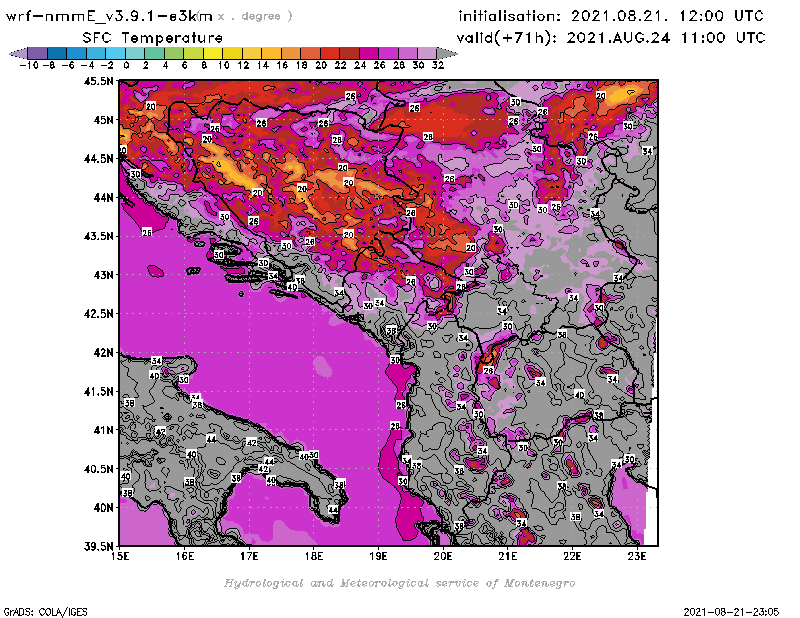Screen dimensions: 800x618
Task: Pick the magenta legend swatch between 24 and 26
Action: pyautogui.click(x=368, y=53)
